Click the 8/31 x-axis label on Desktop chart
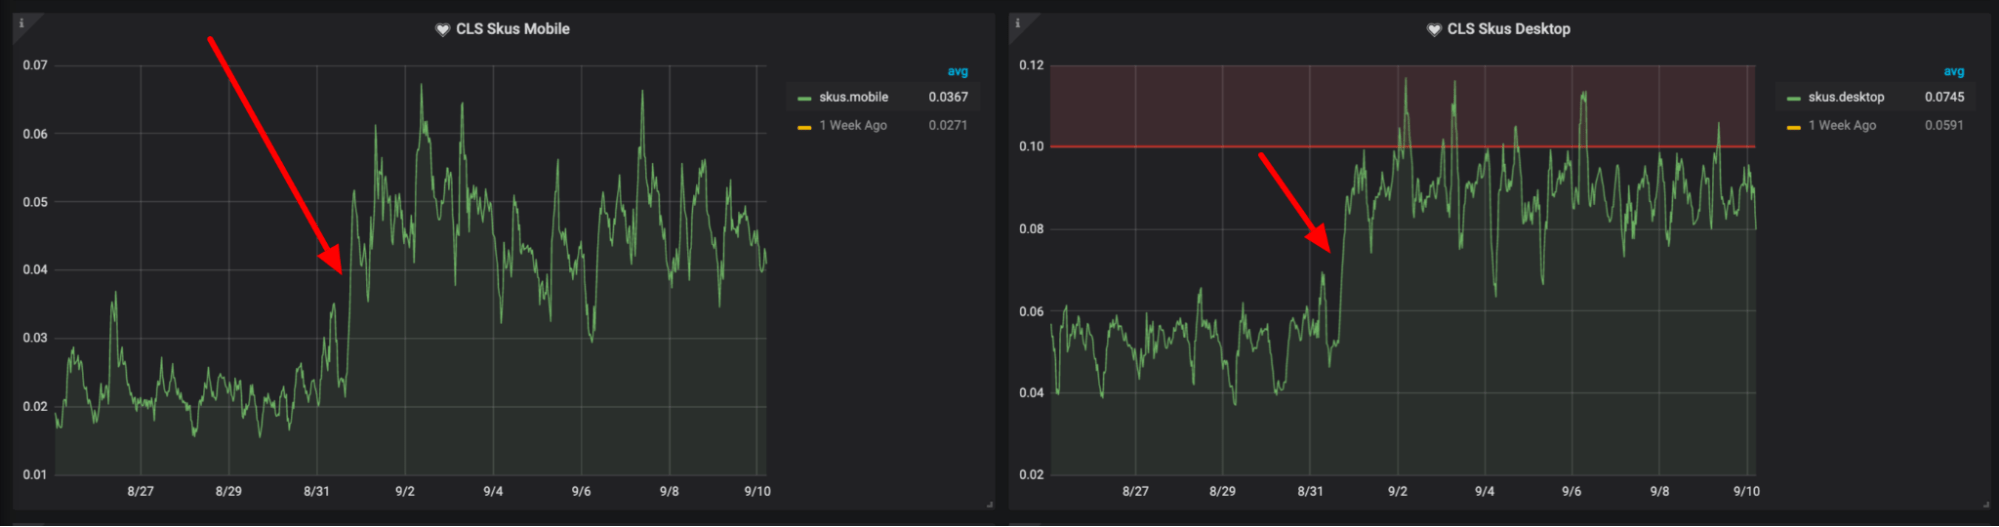 1309,491
